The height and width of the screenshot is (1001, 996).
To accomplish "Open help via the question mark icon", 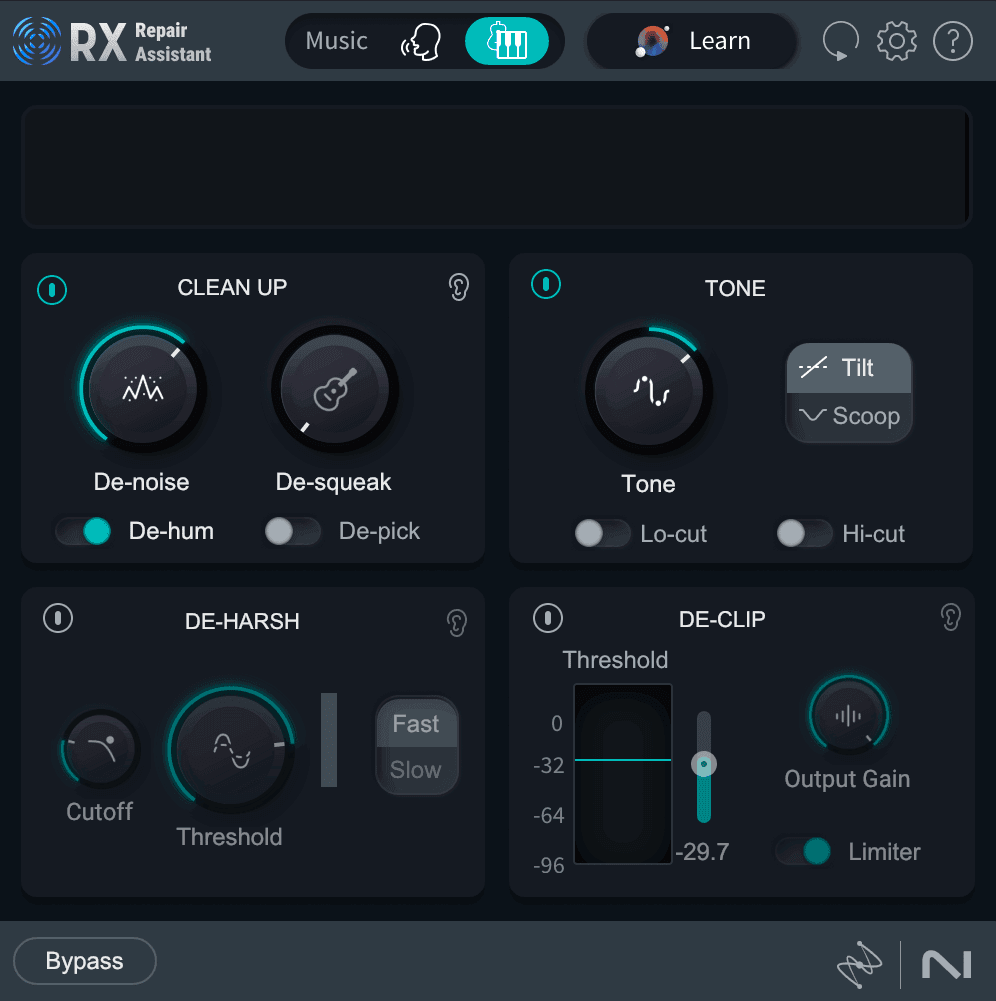I will (x=953, y=41).
